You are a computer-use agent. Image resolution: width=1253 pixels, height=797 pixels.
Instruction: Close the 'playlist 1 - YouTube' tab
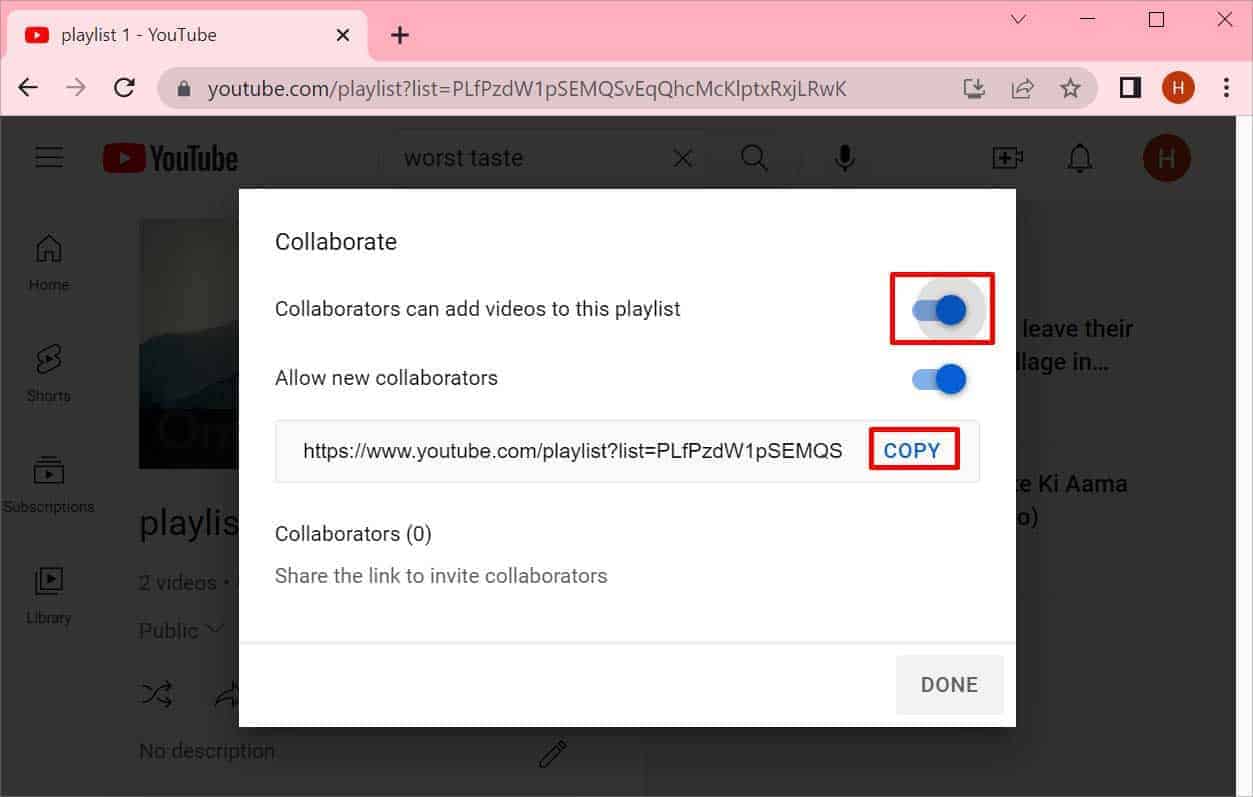tap(343, 35)
